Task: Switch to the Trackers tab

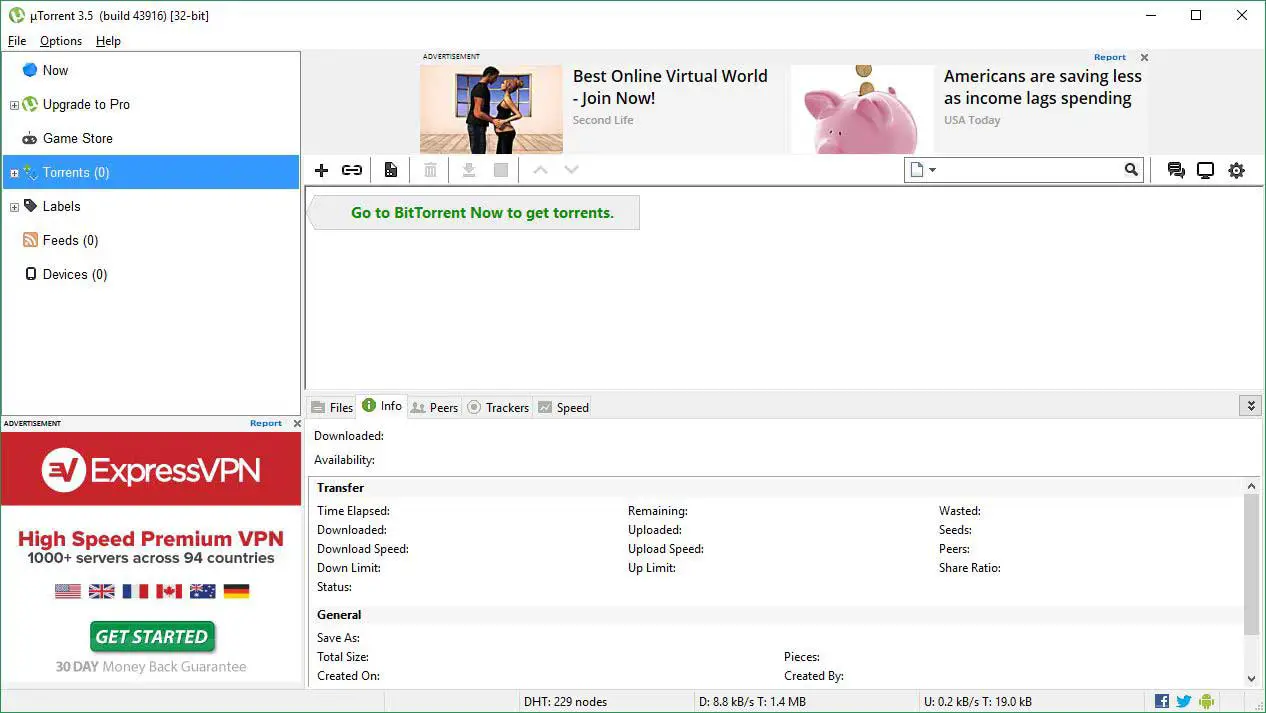Action: click(x=498, y=407)
